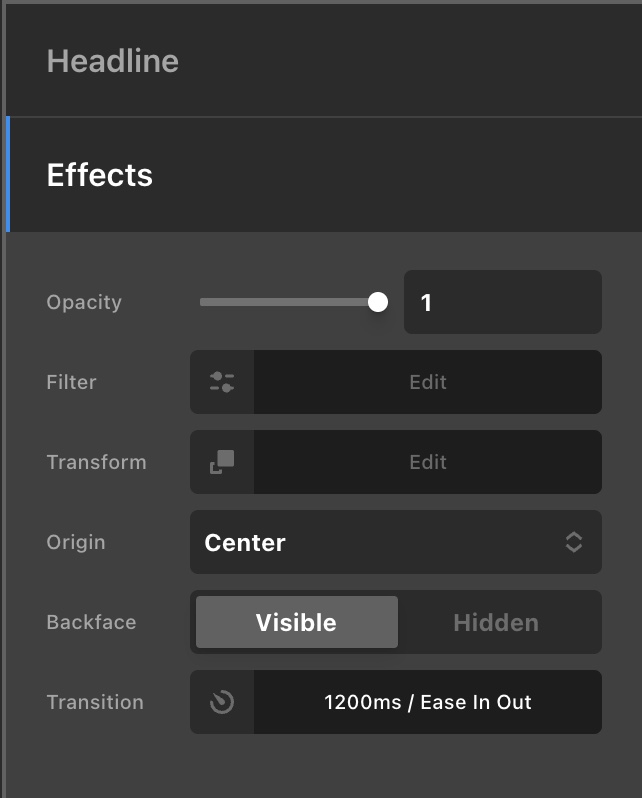This screenshot has width=642, height=798.
Task: Click the Backface label
Action: tap(92, 622)
